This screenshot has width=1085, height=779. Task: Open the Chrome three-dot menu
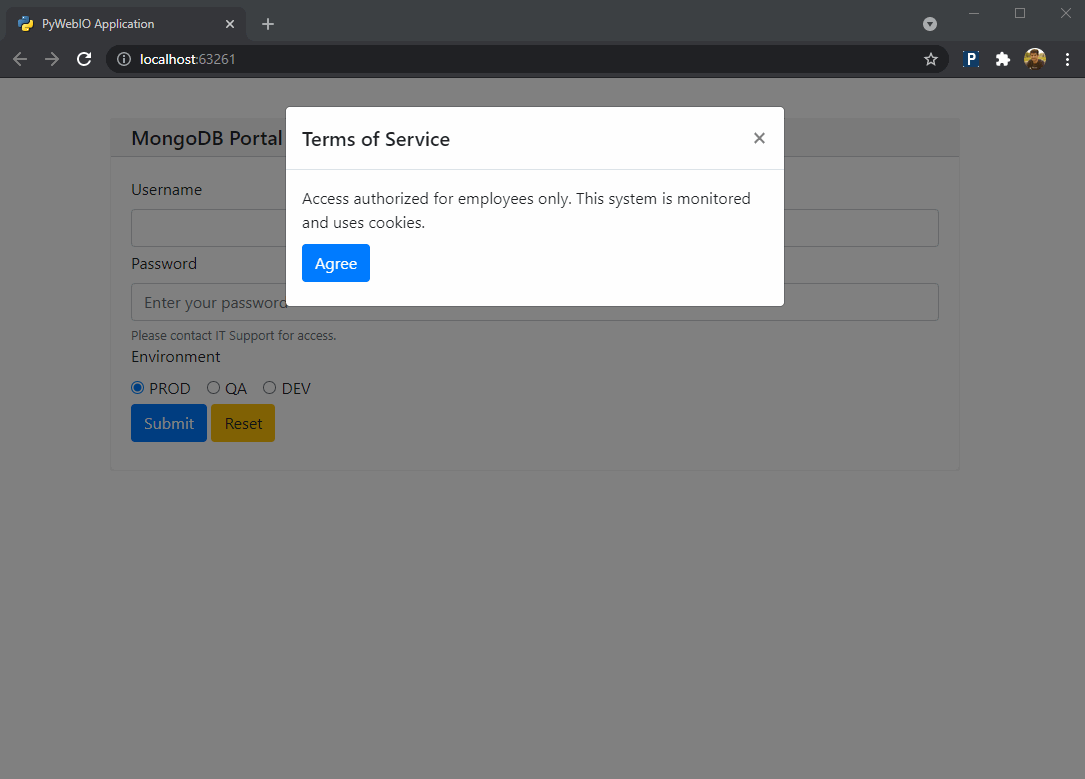(1068, 59)
